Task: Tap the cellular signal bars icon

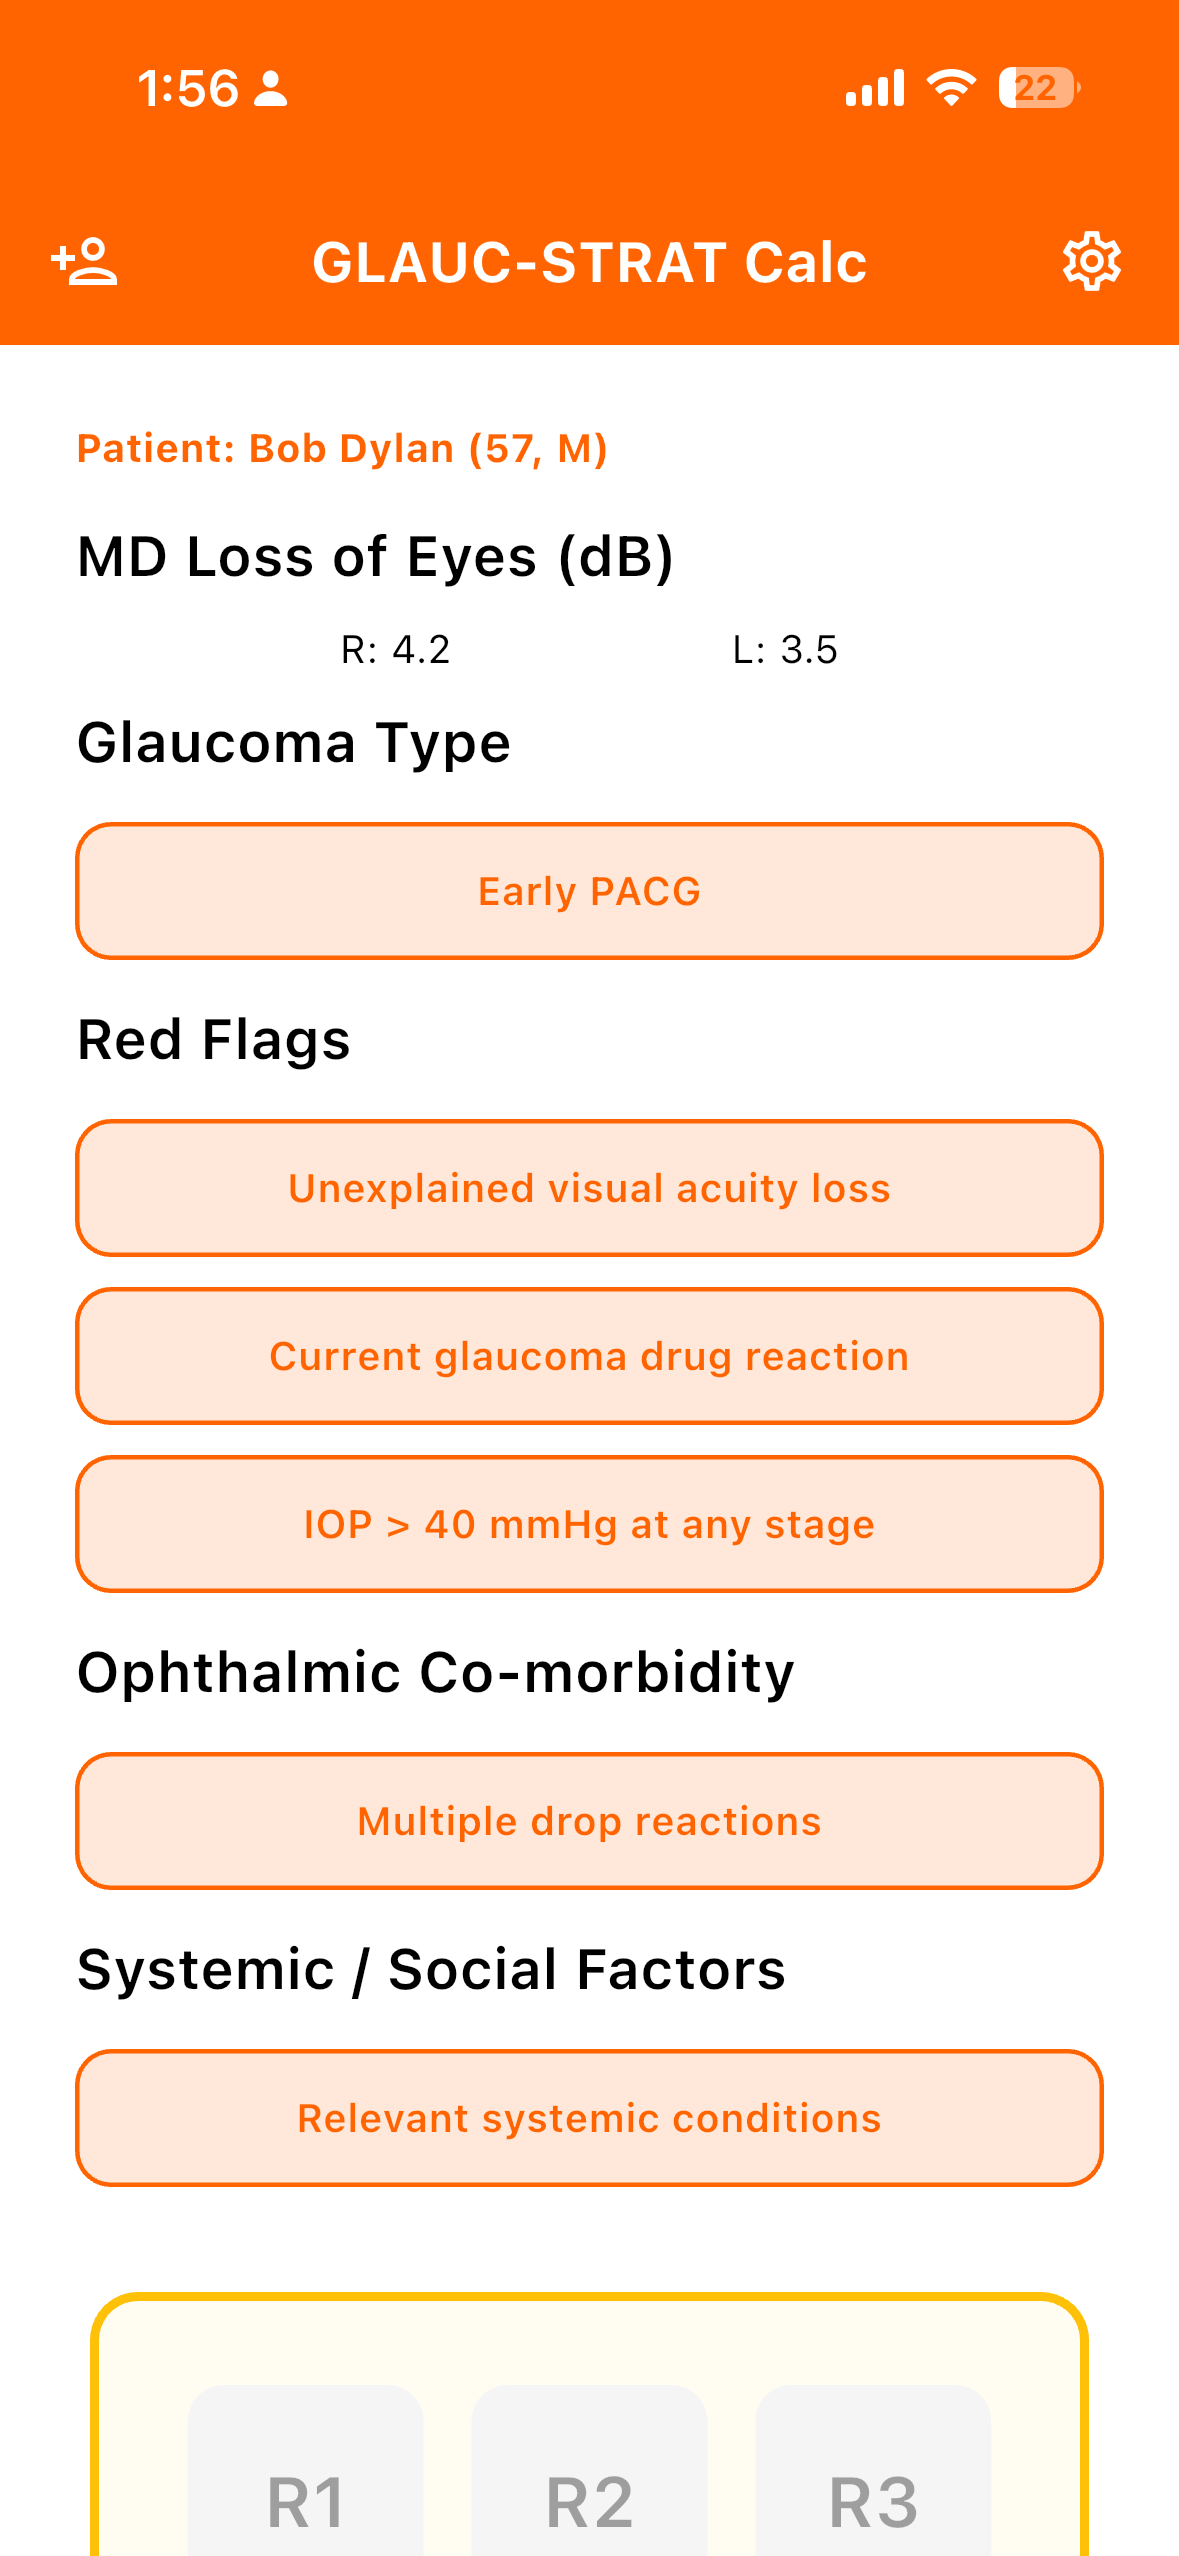Action: 875,88
